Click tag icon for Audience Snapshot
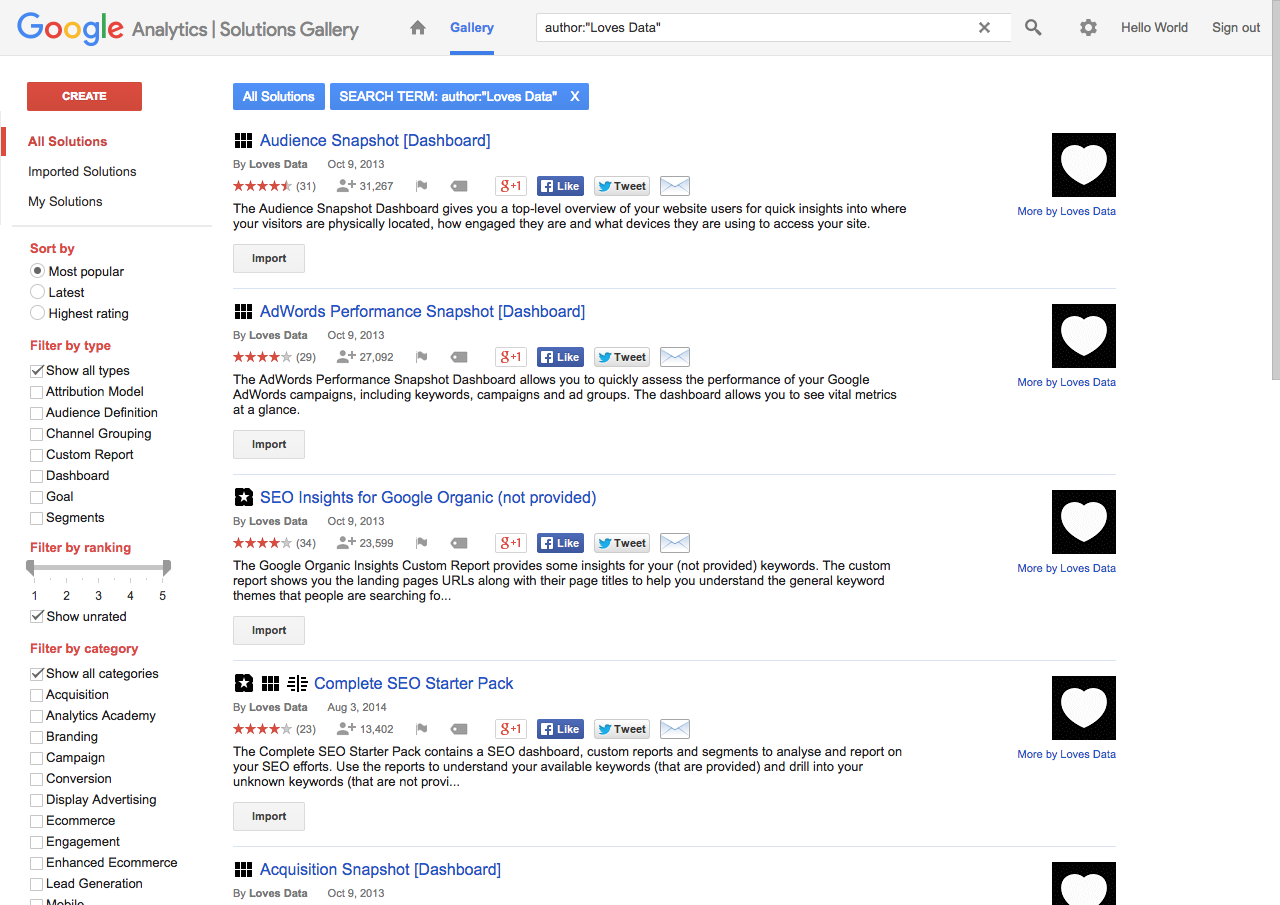The width and height of the screenshot is (1280, 905). click(x=459, y=186)
